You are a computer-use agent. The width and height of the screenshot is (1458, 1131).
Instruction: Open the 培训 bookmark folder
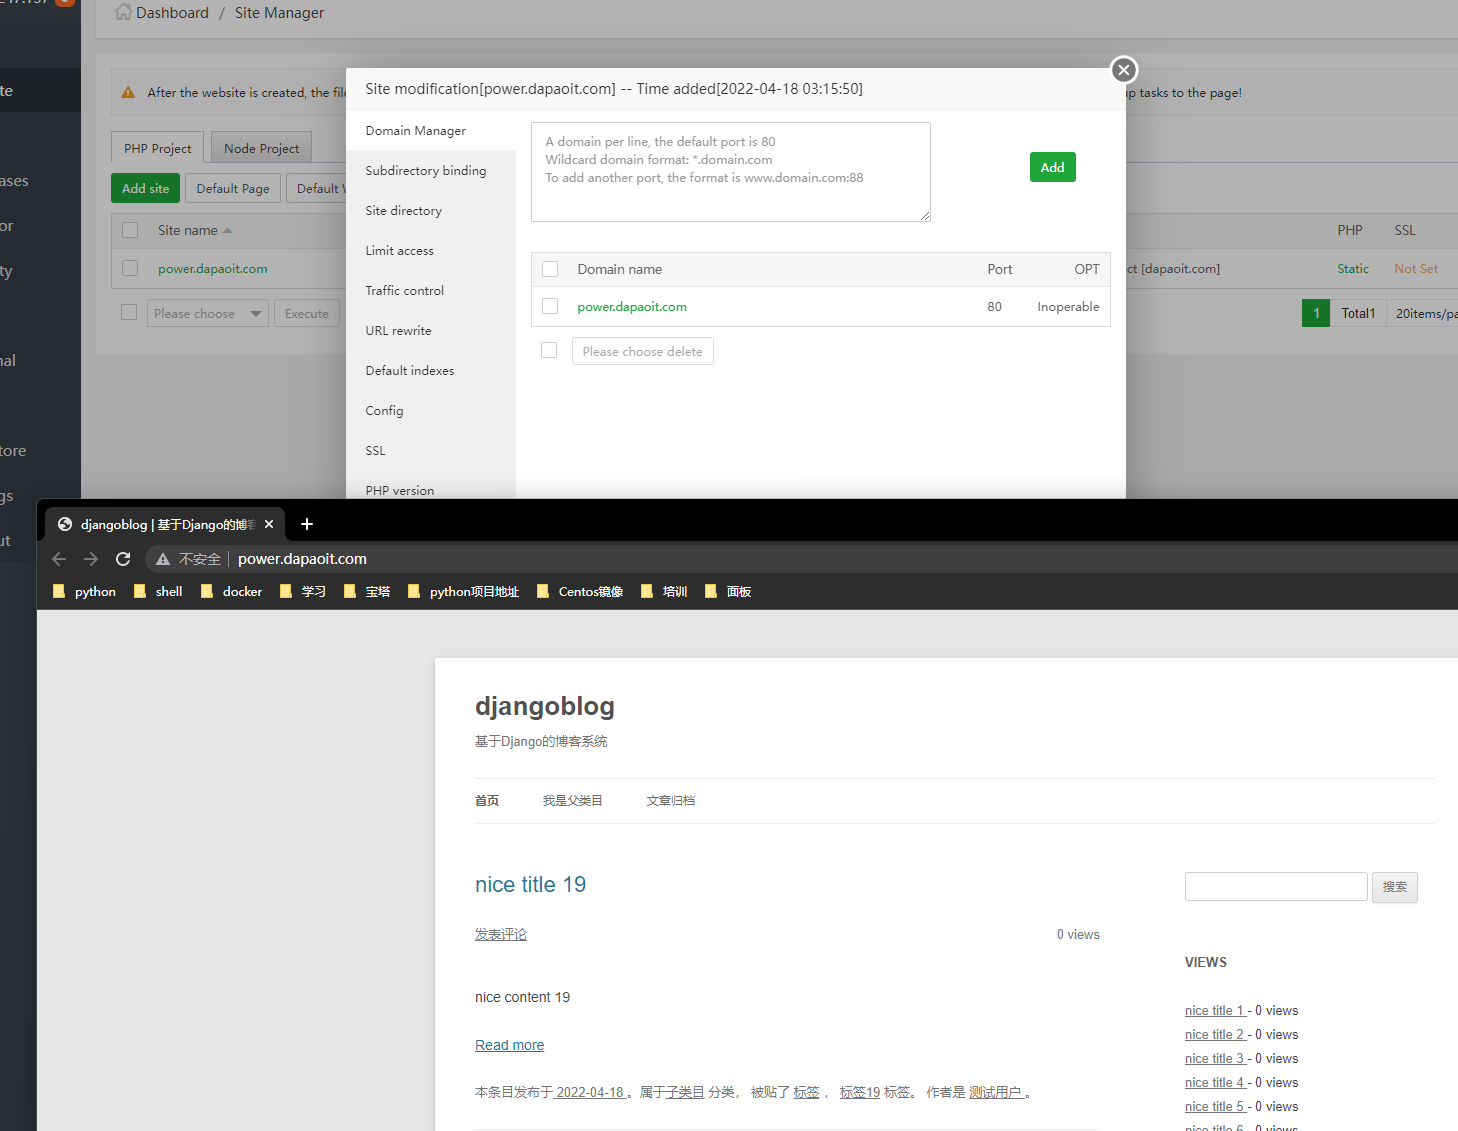[664, 592]
